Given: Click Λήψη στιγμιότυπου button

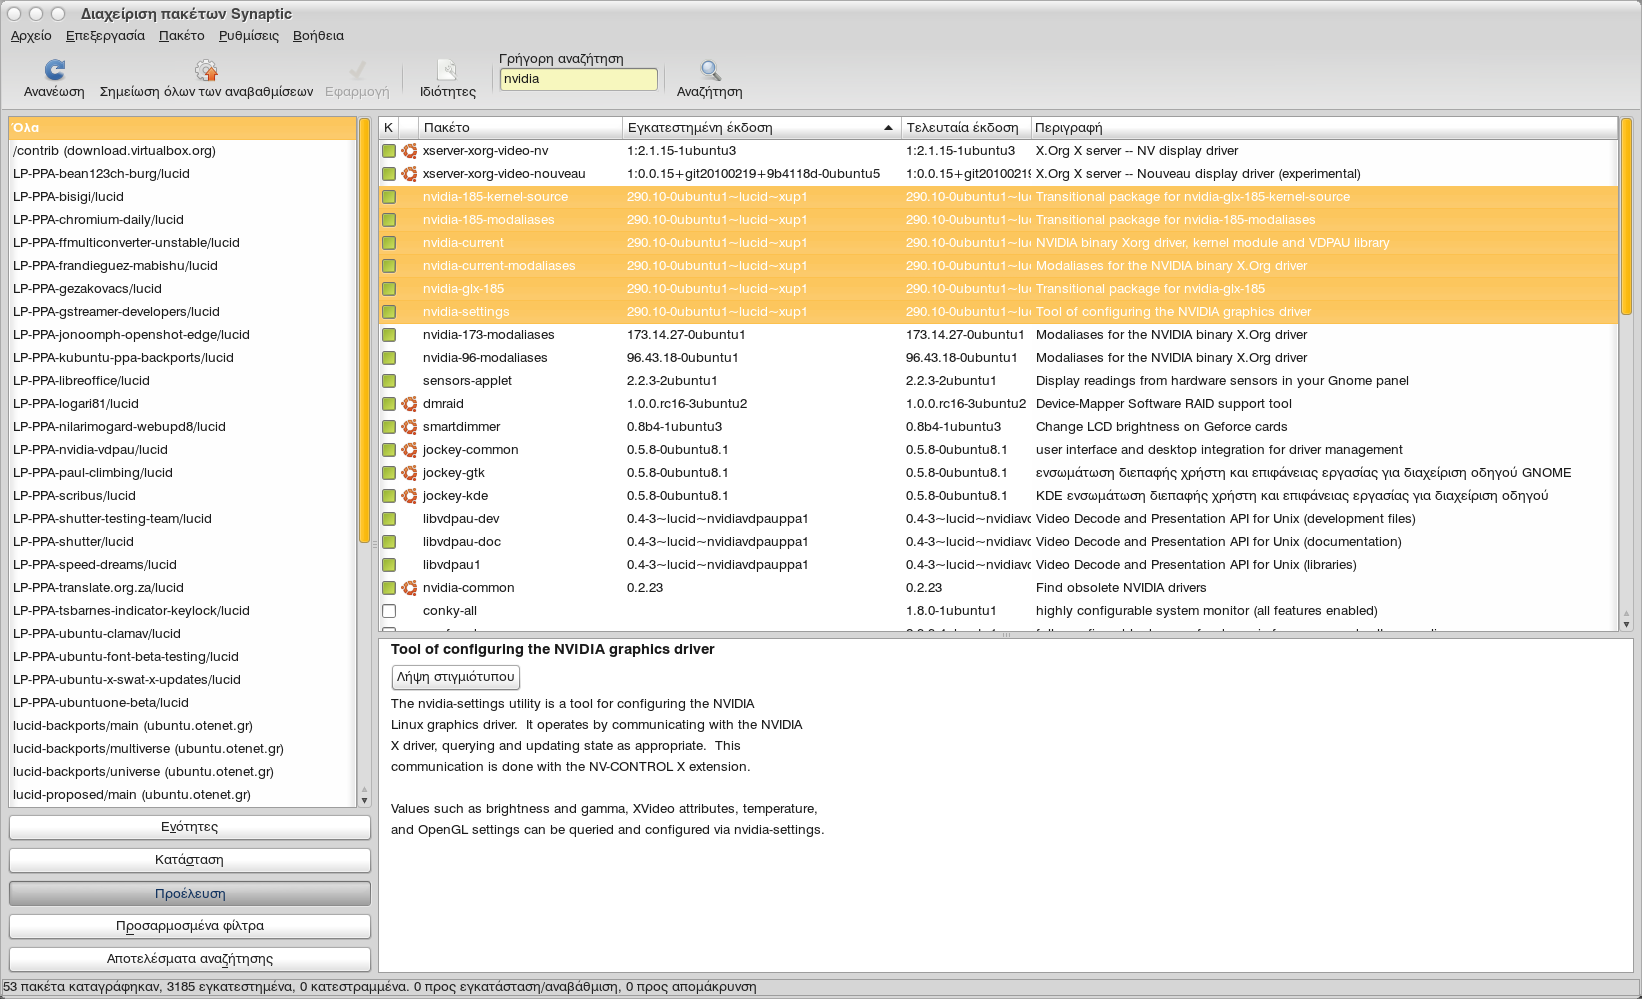Looking at the screenshot, I should pyautogui.click(x=456, y=677).
